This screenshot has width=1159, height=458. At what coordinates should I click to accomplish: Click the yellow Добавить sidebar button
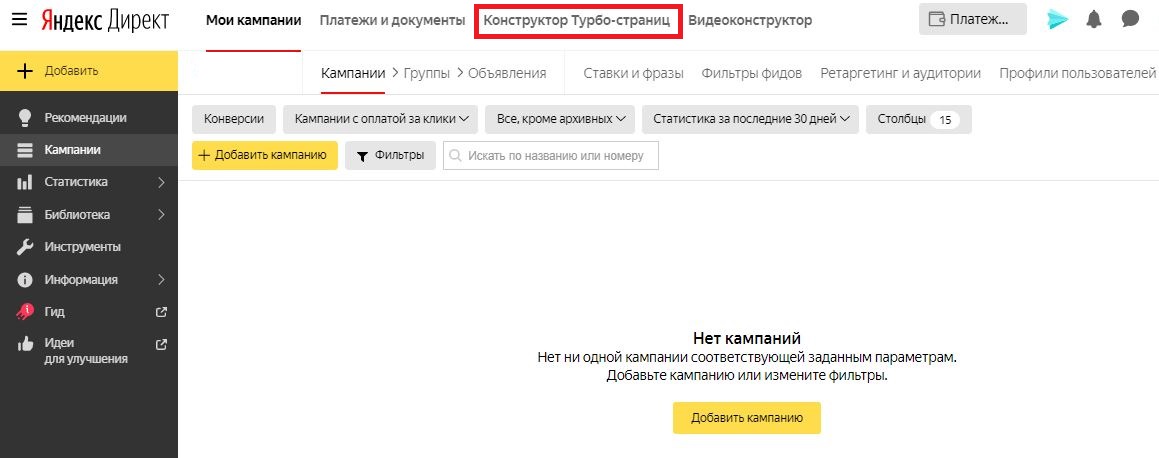click(89, 71)
